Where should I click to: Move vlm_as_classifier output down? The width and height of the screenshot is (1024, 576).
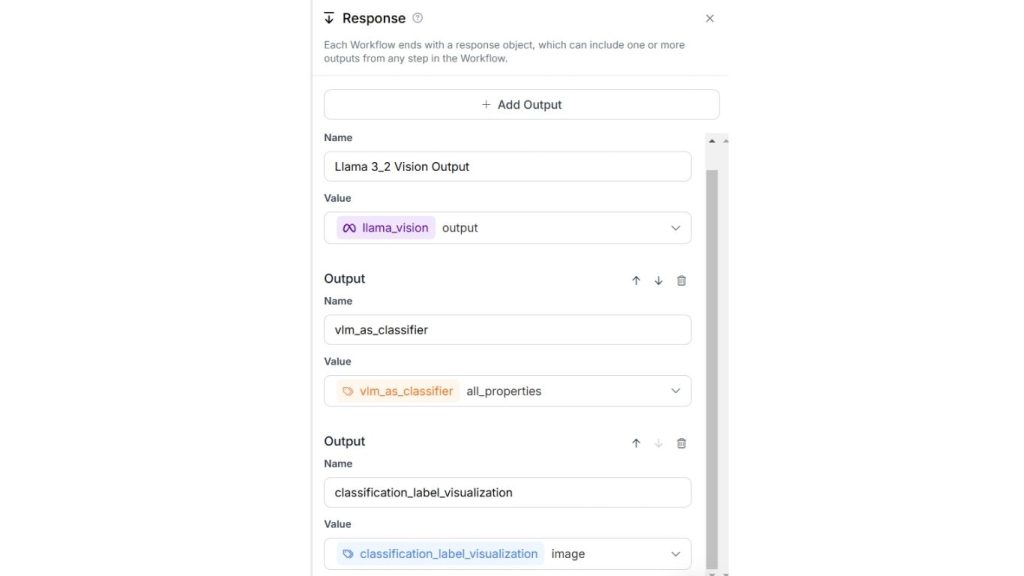pos(658,281)
